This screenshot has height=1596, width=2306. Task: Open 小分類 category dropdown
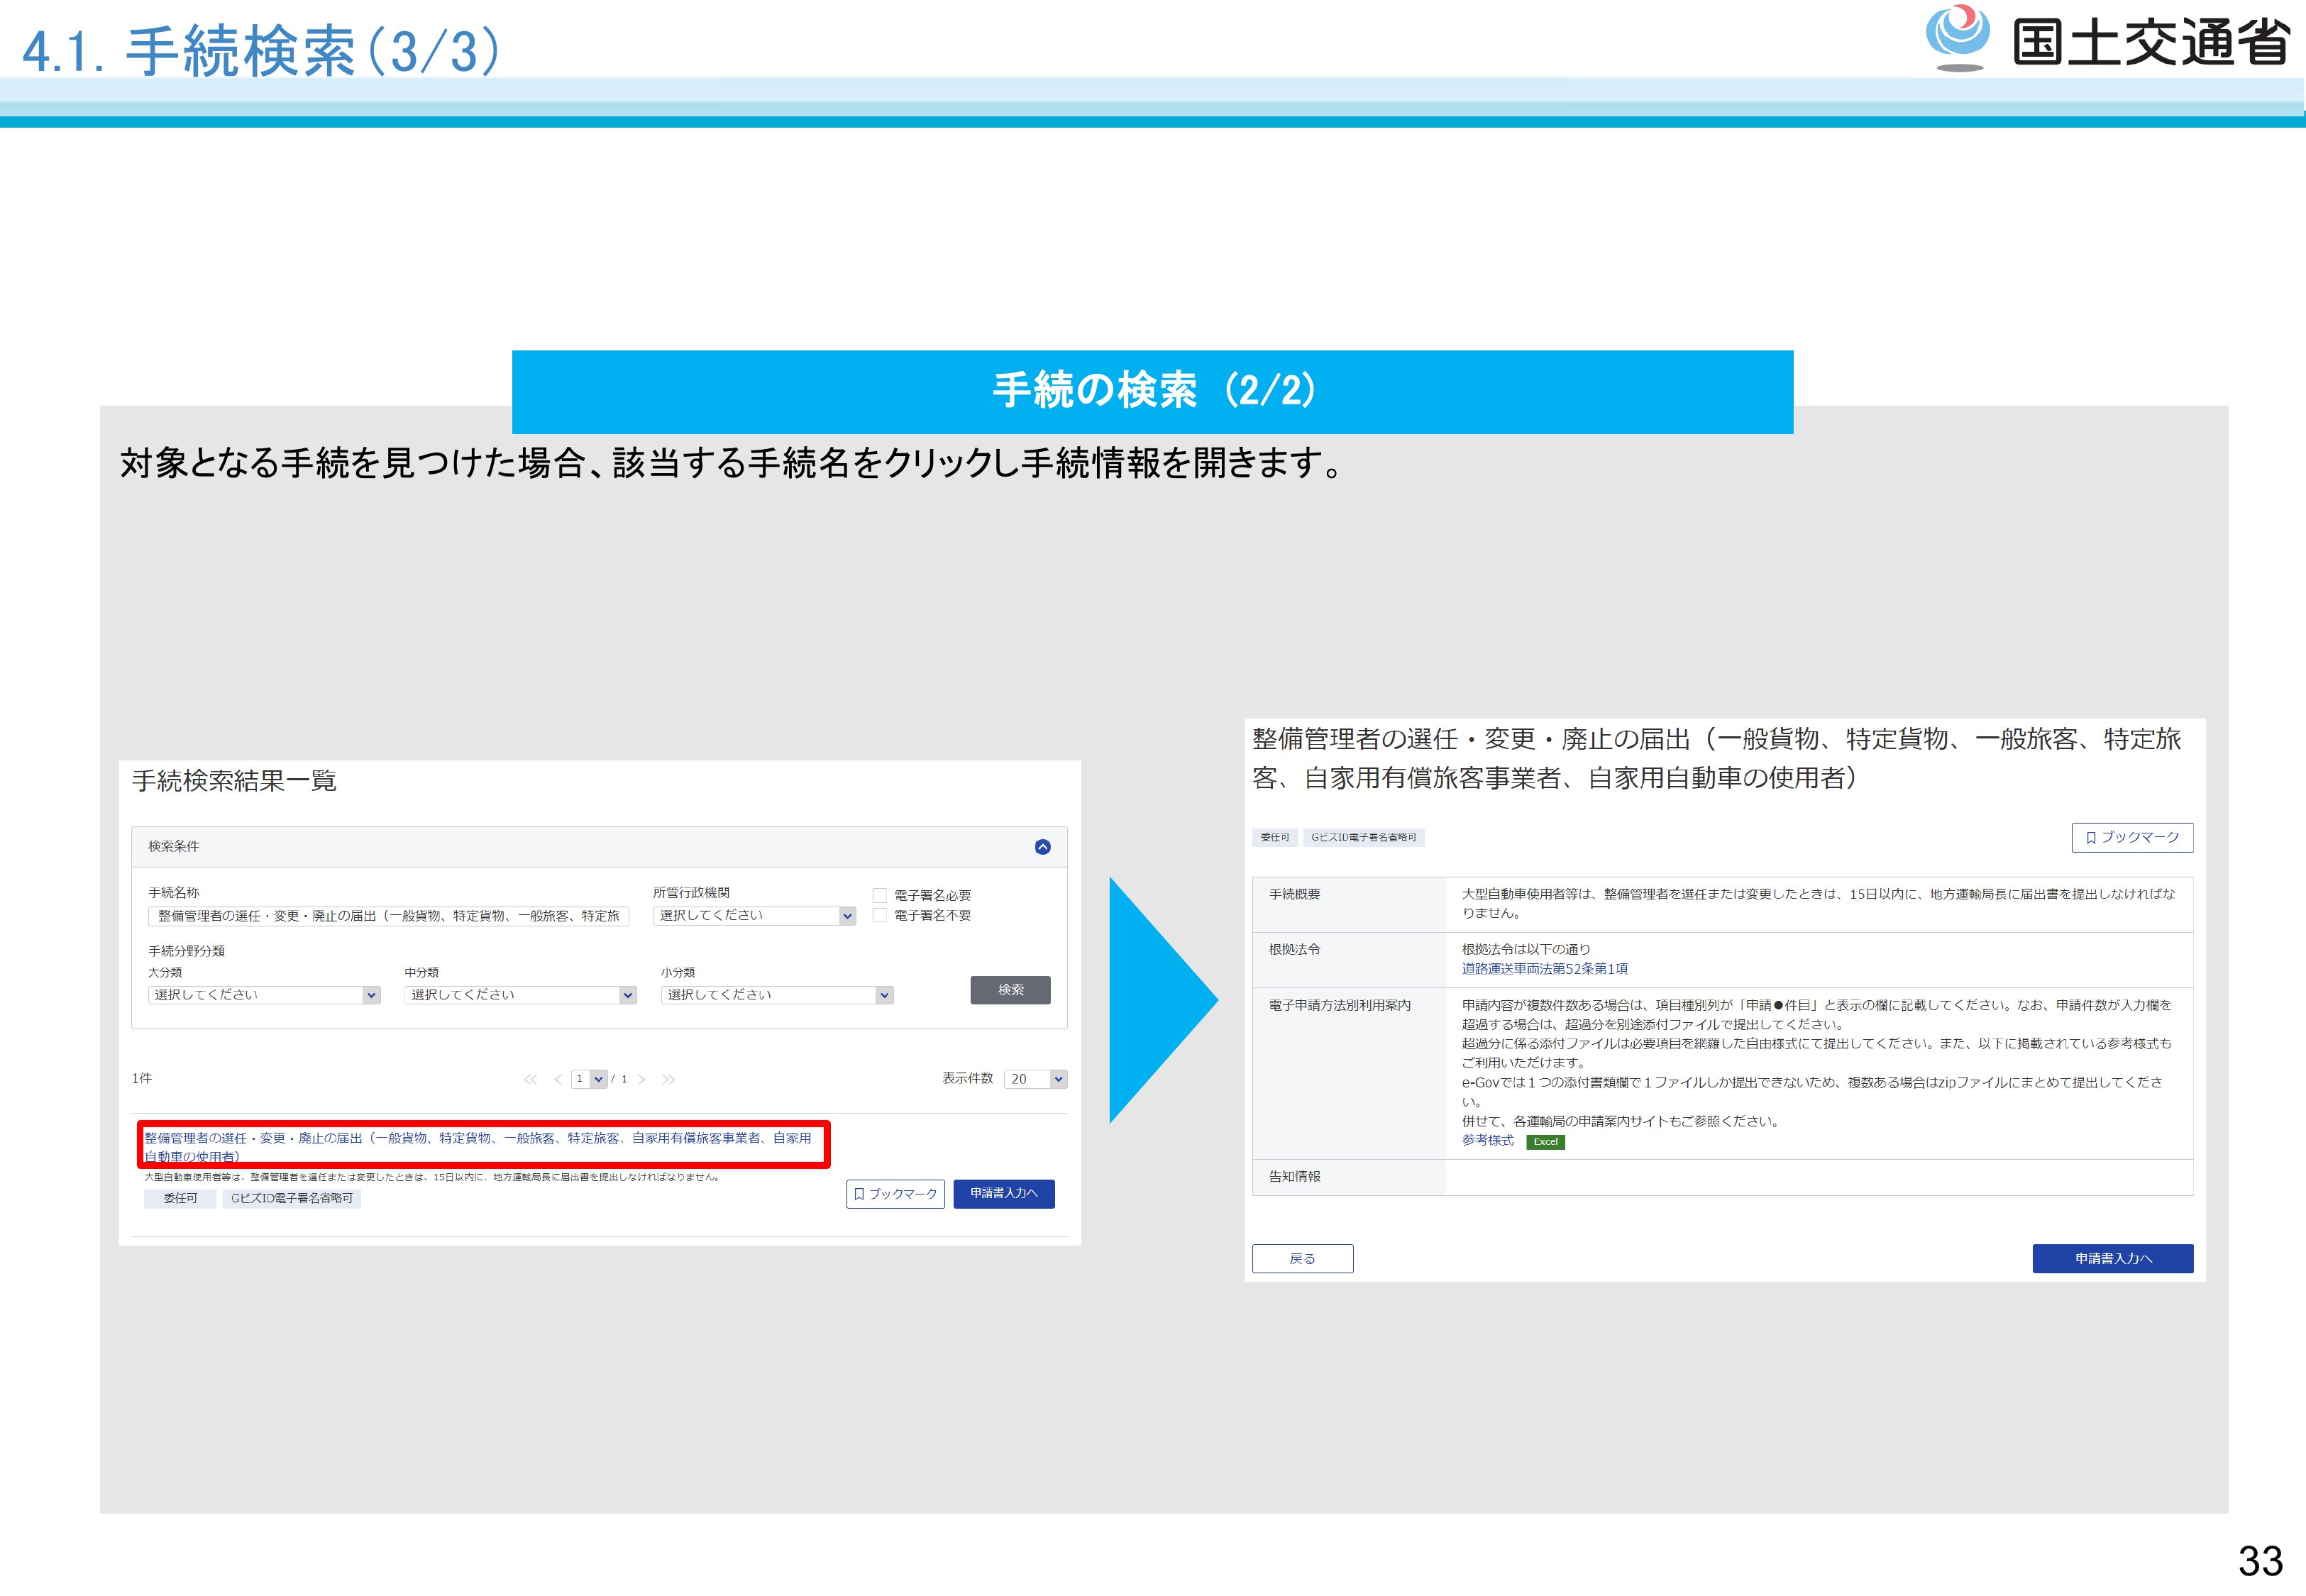tap(776, 995)
